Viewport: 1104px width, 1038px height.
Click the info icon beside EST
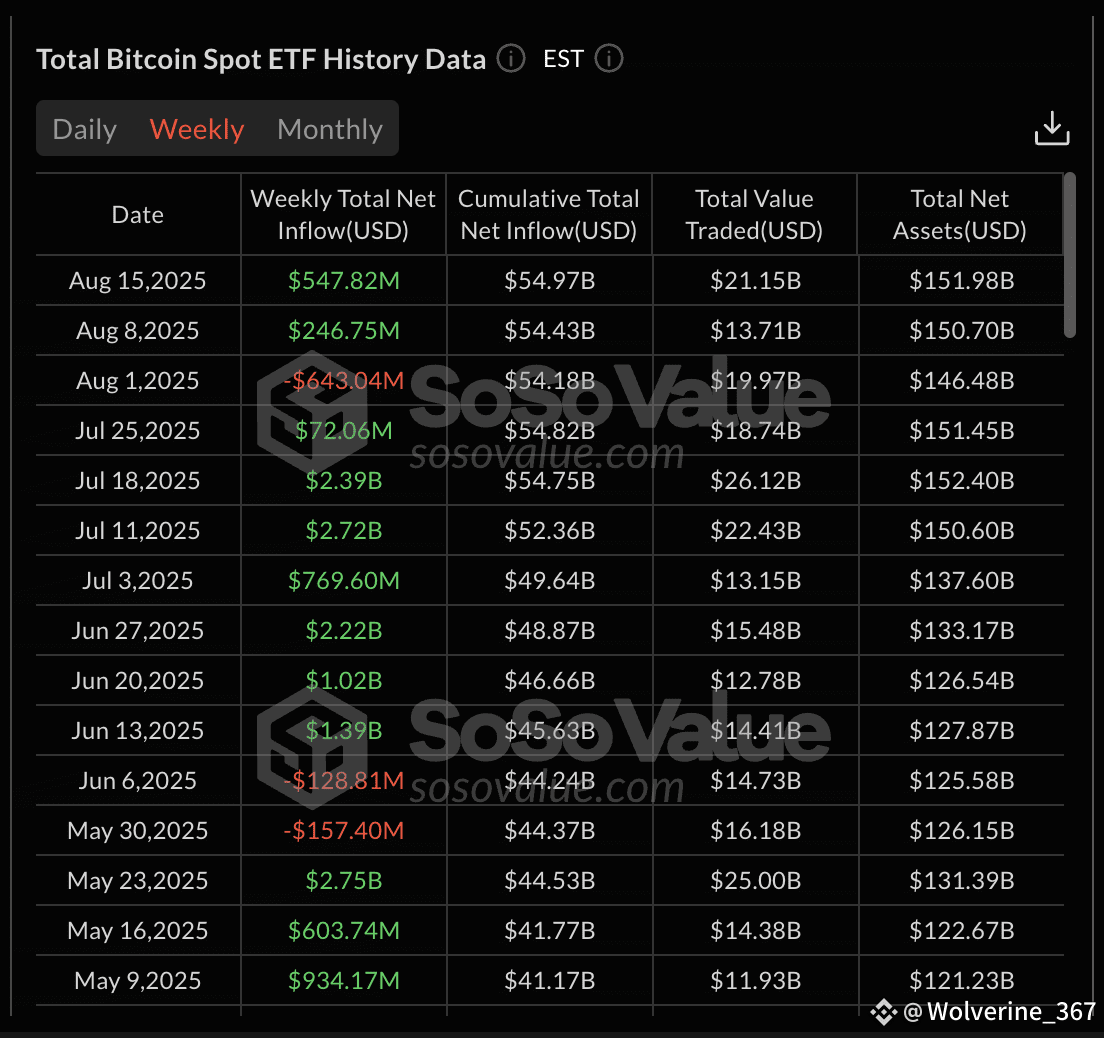coord(609,58)
